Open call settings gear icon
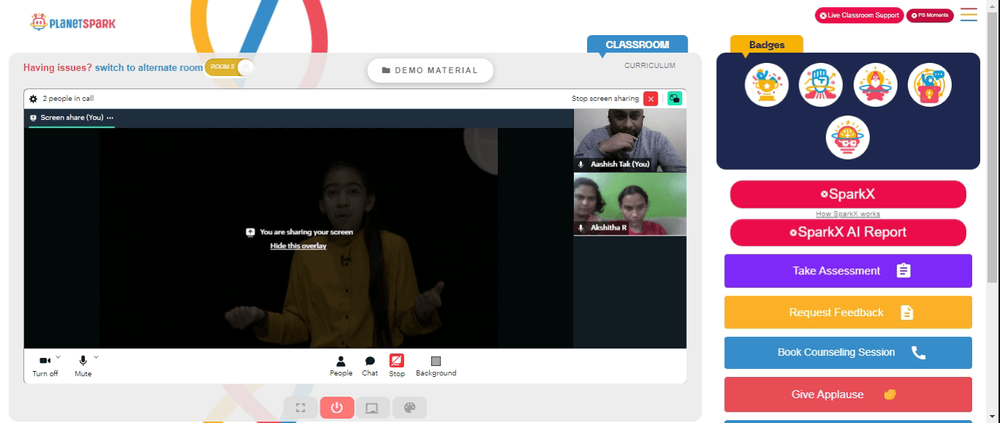Screen dimensions: 1000x423 pyautogui.click(x=34, y=99)
